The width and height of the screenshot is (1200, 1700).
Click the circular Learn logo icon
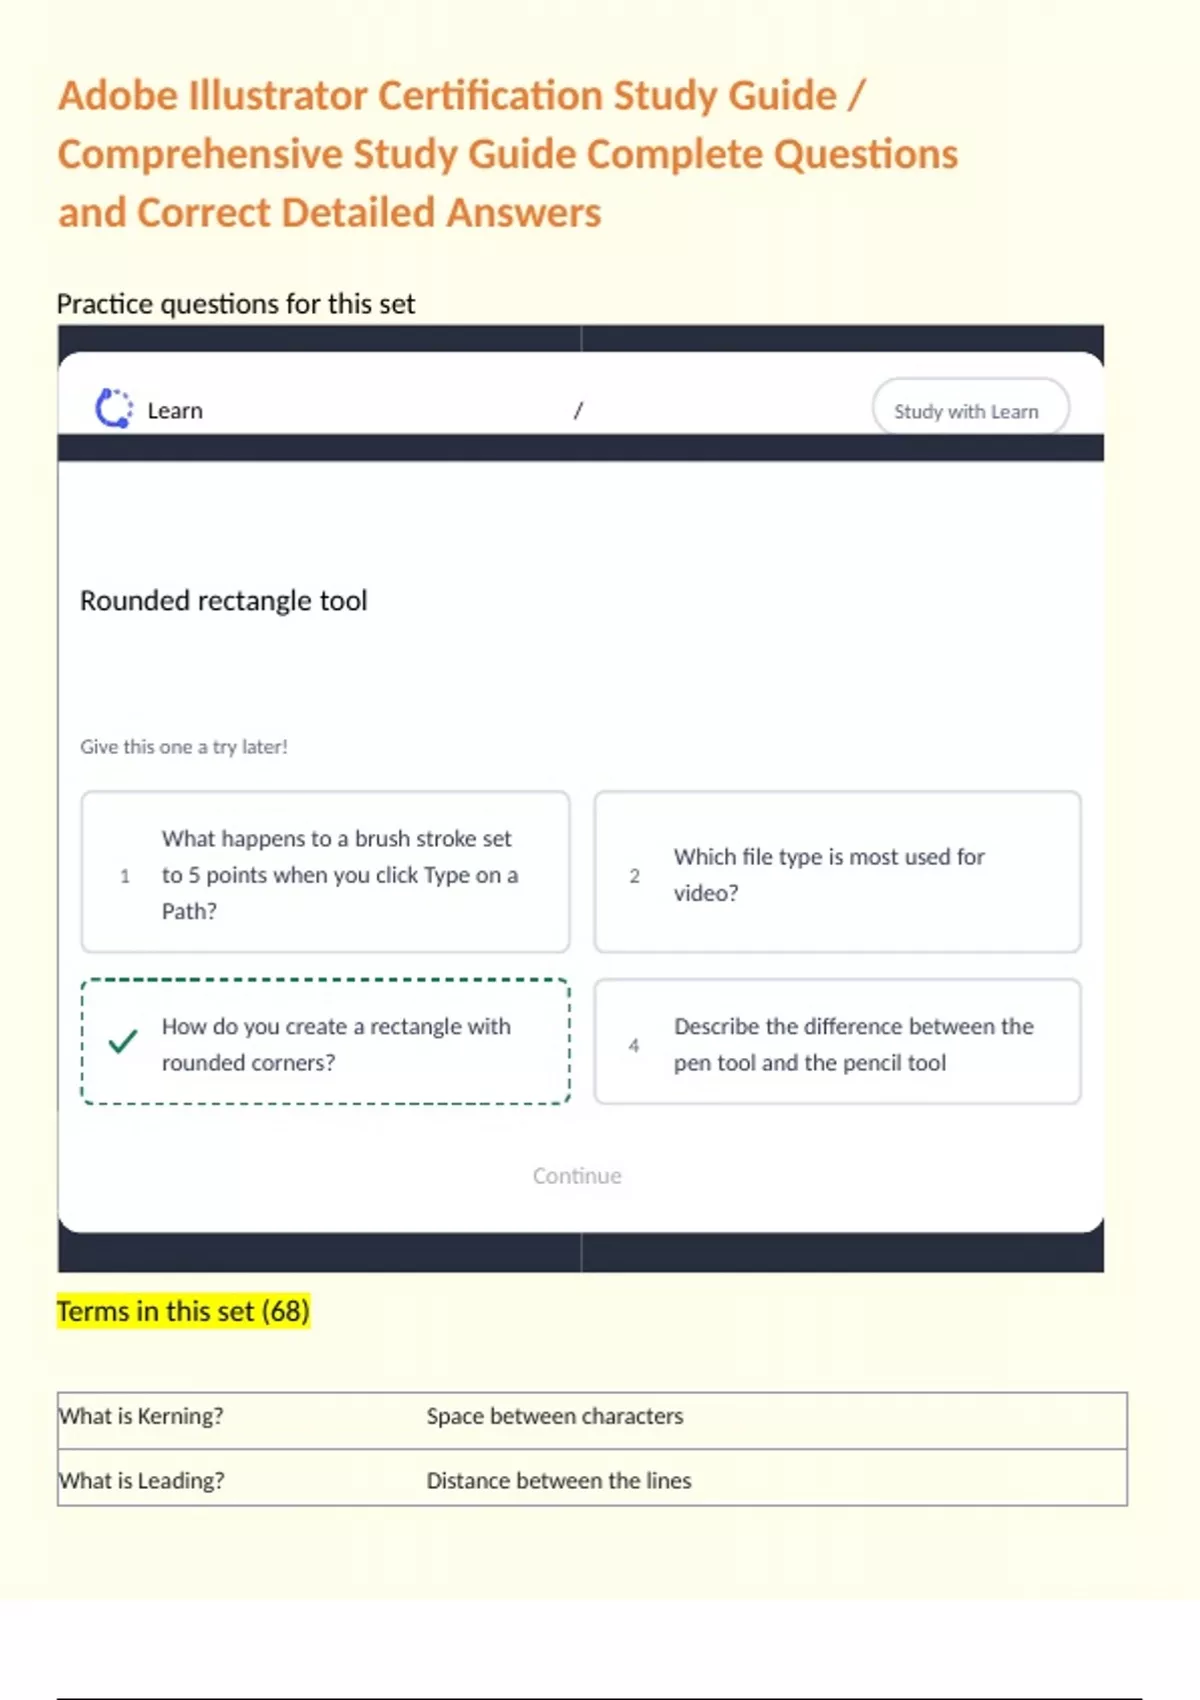[113, 409]
